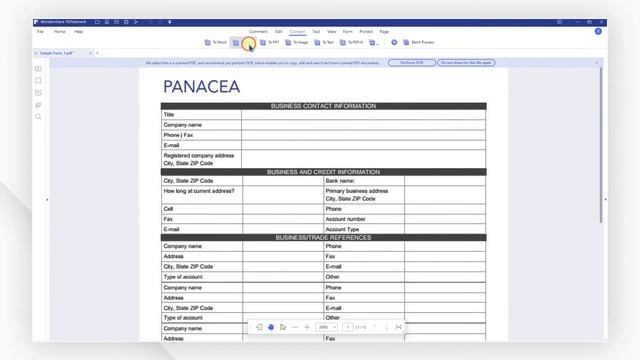Screen dimensions: 640x360
Task: Switch to the Convert tab
Action: (298, 31)
